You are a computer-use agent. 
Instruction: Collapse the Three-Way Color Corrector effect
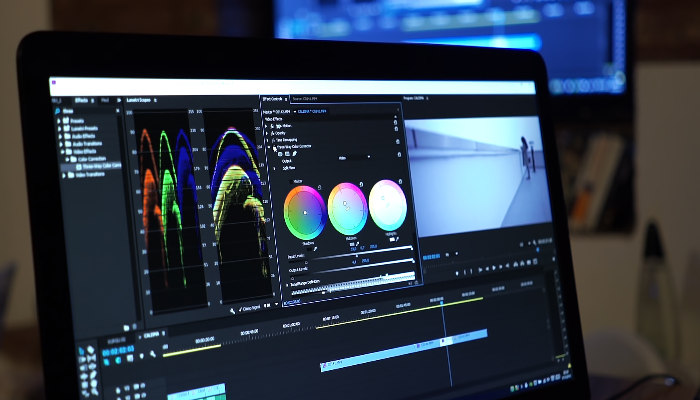(x=271, y=146)
